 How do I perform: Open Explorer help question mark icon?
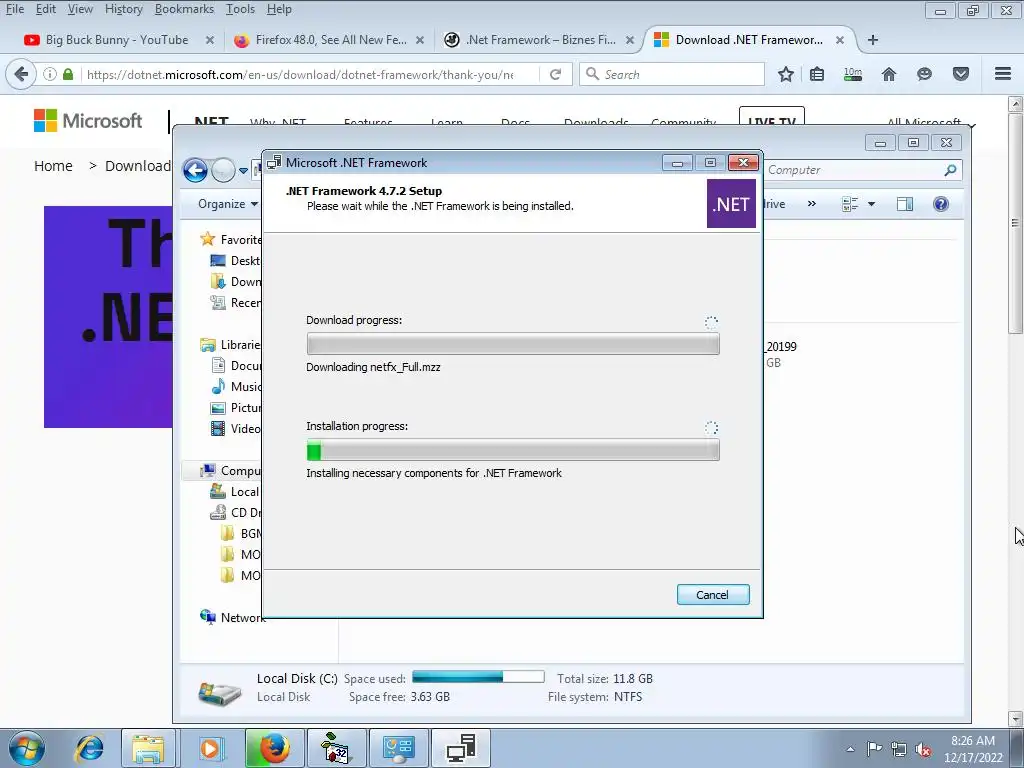click(x=940, y=204)
